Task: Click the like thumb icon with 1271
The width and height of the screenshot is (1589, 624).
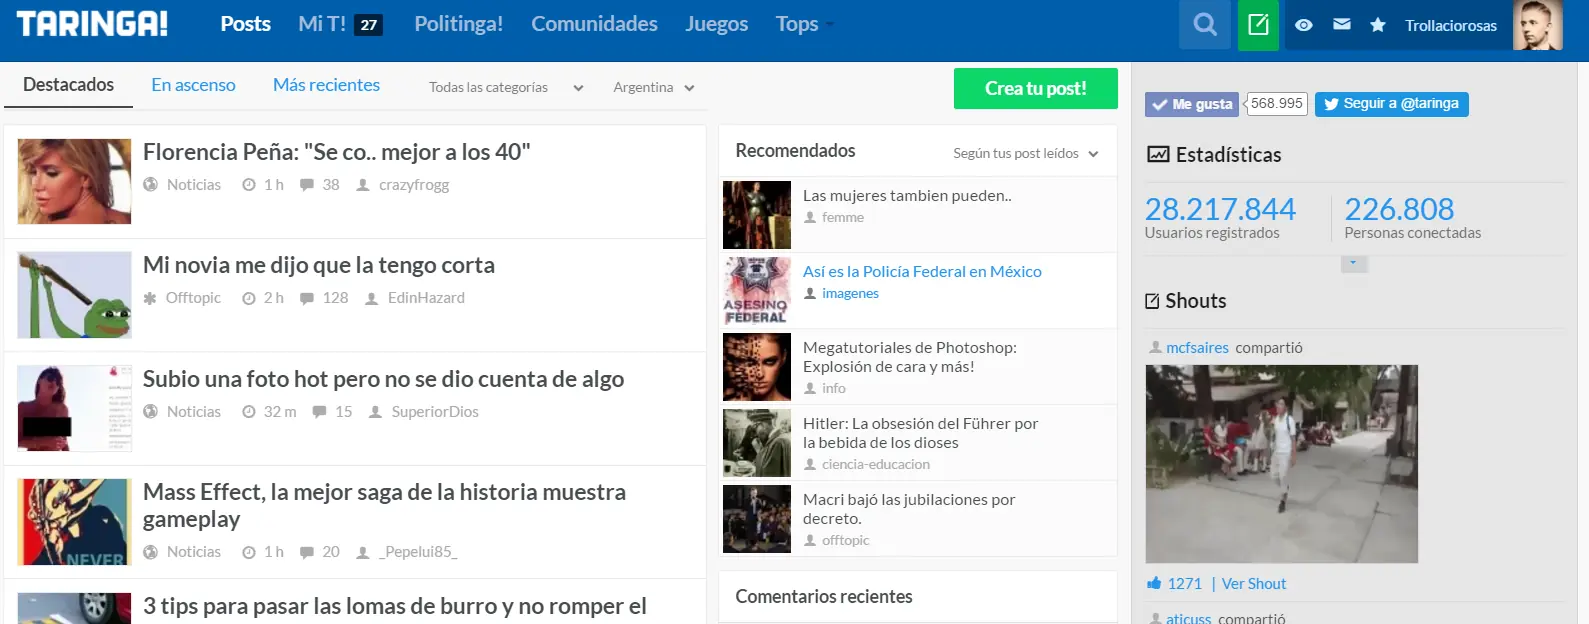Action: pyautogui.click(x=1154, y=583)
